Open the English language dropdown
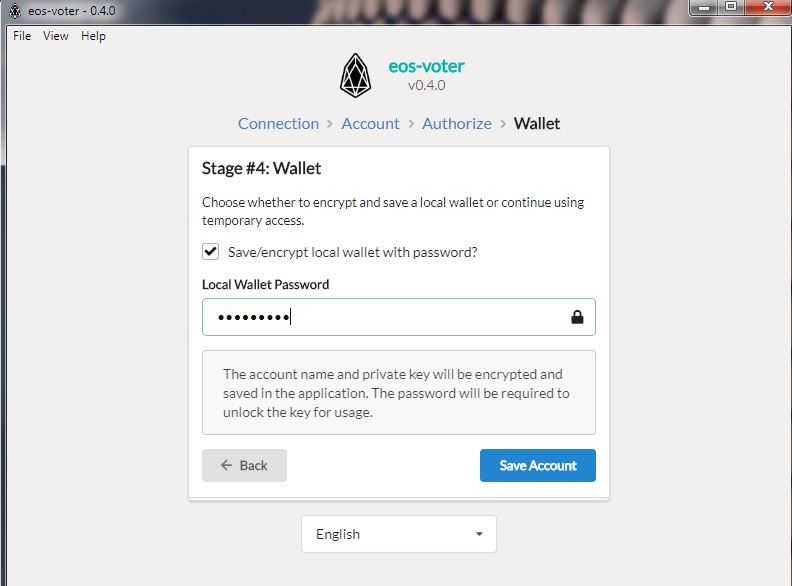The image size is (792, 586). [x=399, y=534]
